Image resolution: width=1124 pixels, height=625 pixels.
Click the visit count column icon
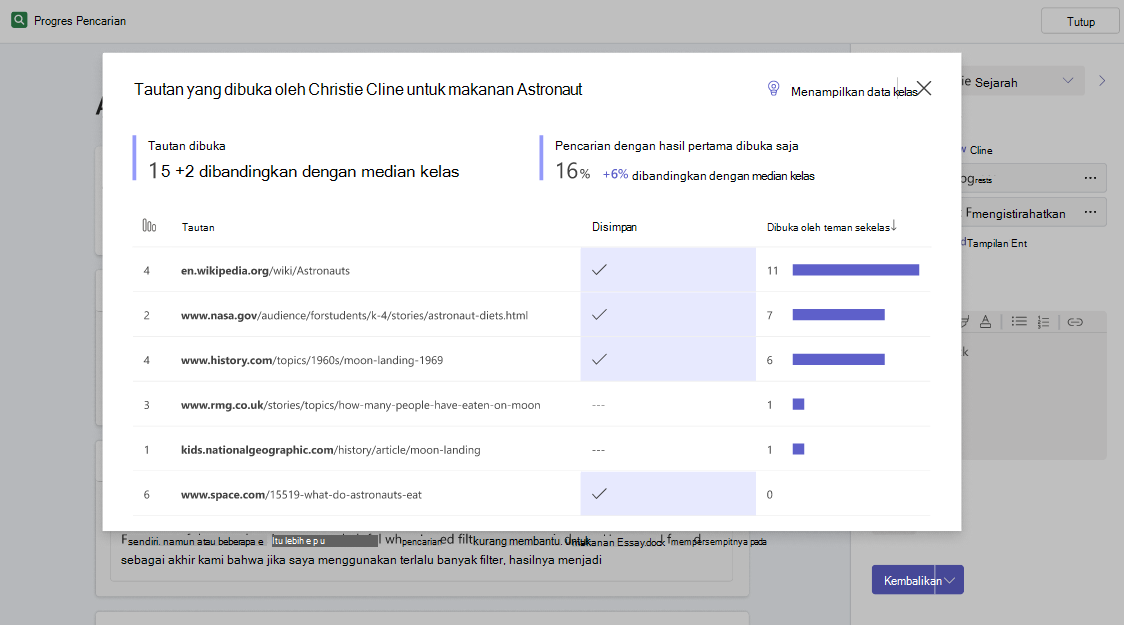coord(149,226)
